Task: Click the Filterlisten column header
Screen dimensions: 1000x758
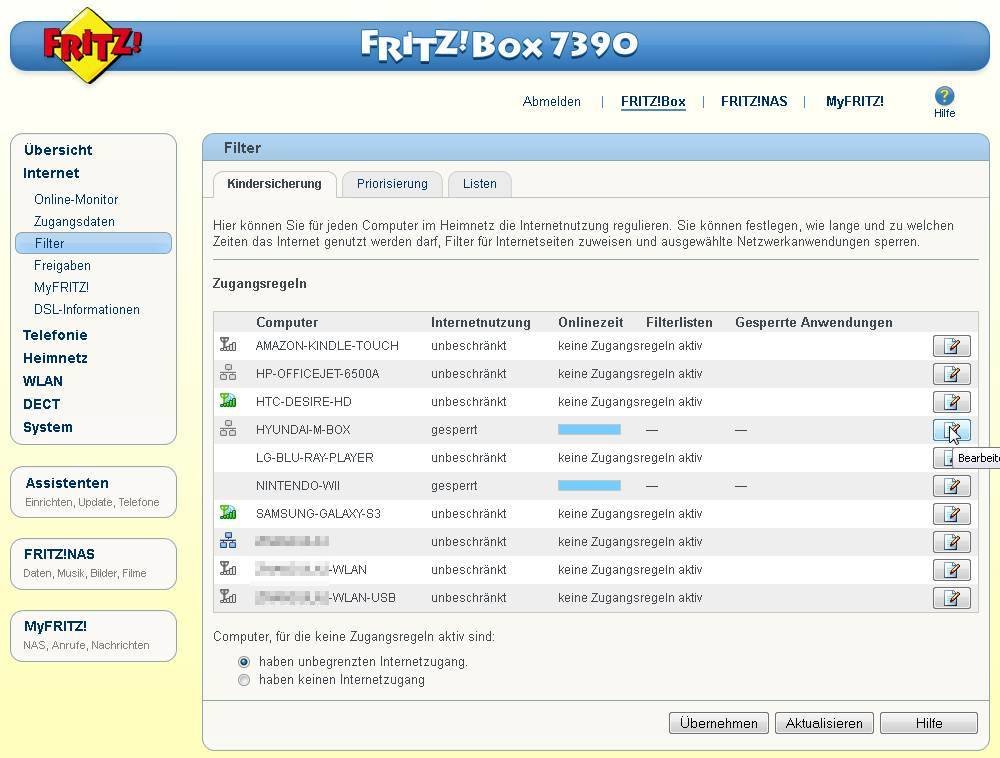Action: pyautogui.click(x=679, y=323)
